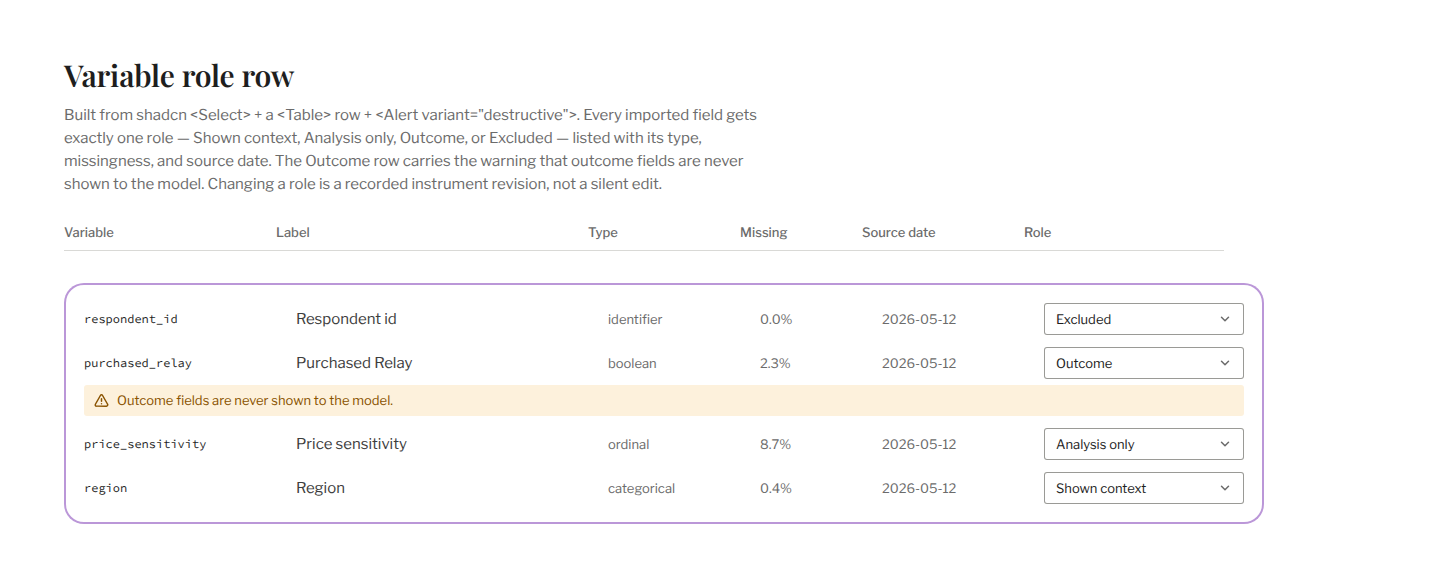Click the Type column header
Screen dimensions: 1440x588
(x=603, y=232)
